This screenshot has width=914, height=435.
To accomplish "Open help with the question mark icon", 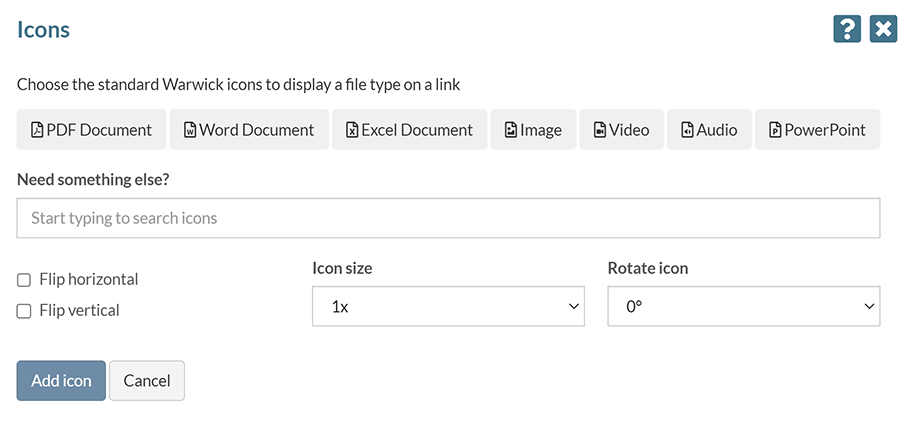I will tap(846, 29).
